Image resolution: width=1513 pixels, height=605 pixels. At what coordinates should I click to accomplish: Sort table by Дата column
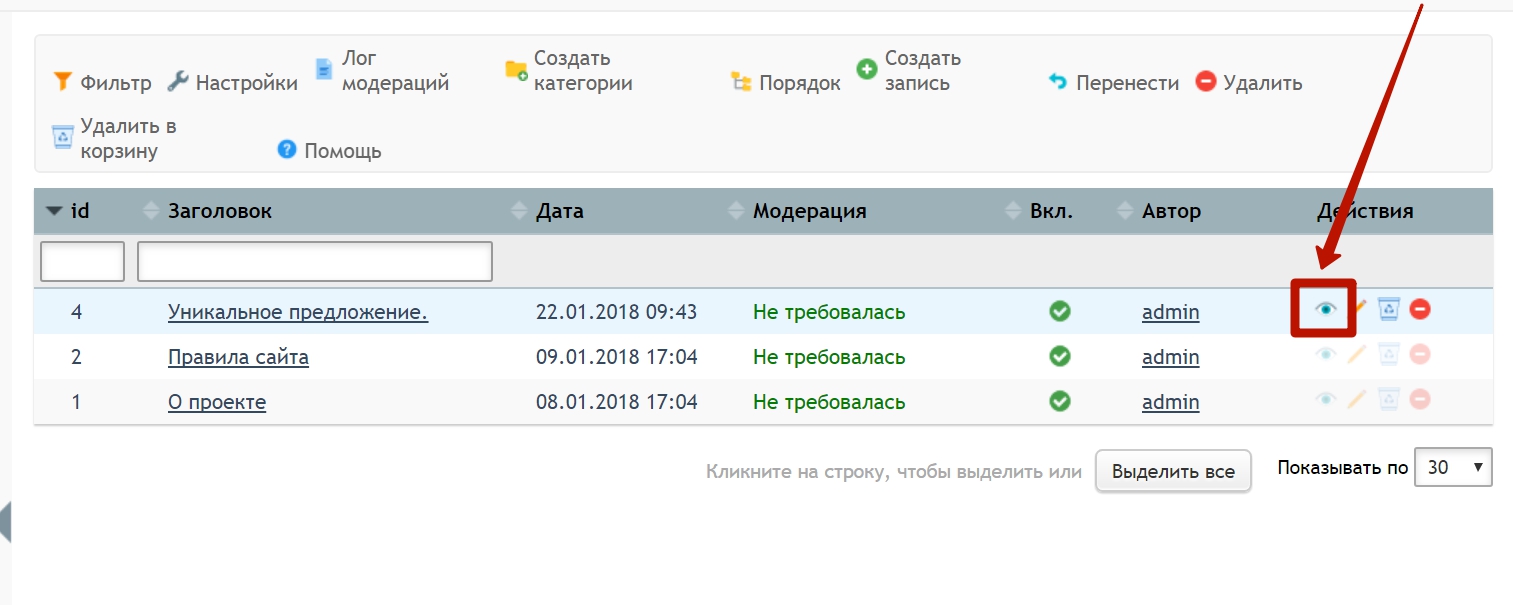[559, 211]
